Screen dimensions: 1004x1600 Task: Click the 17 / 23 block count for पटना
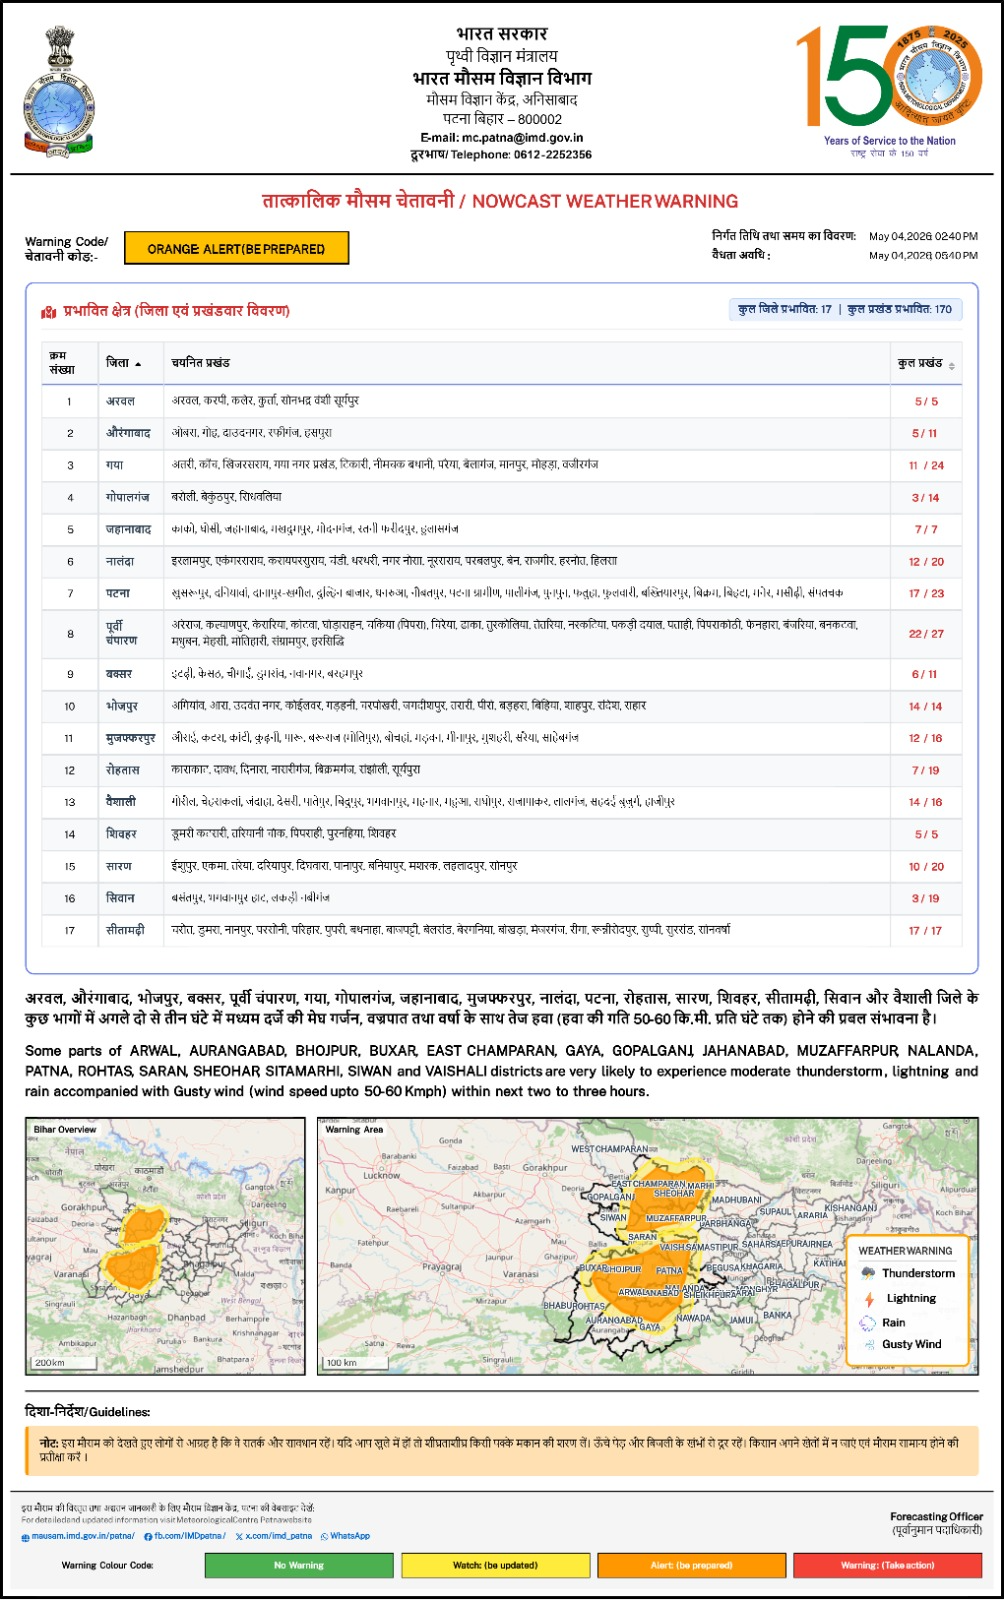pos(926,593)
